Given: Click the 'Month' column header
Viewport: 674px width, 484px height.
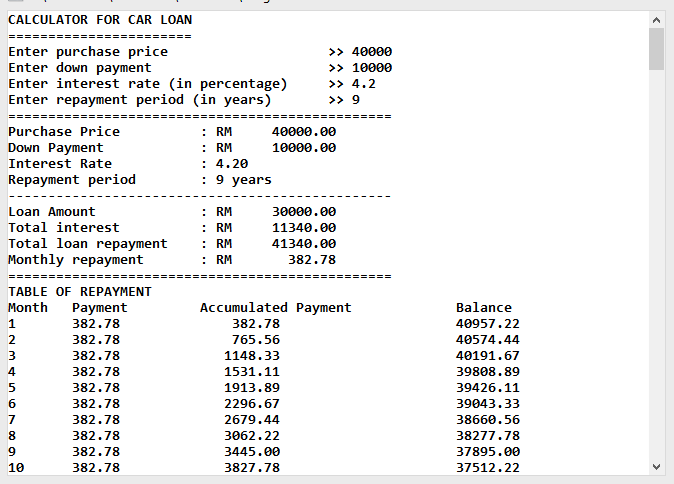Looking at the screenshot, I should coord(28,307).
